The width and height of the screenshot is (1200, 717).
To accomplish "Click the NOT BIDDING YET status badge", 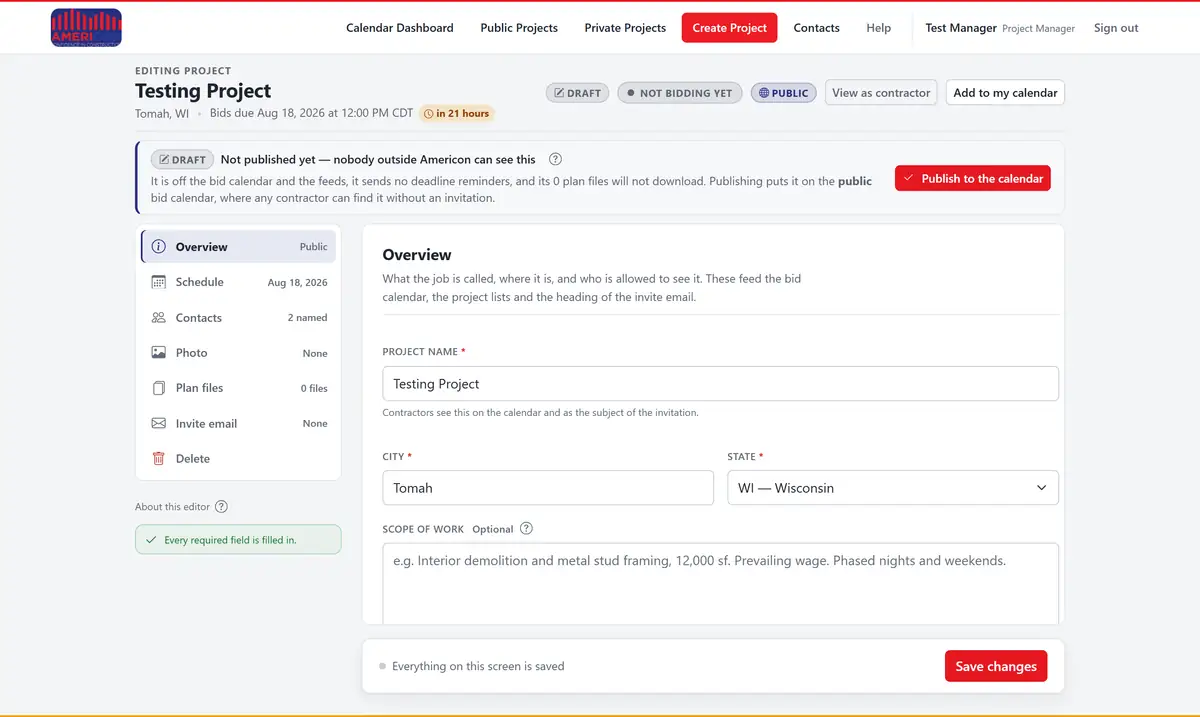I will tap(679, 93).
